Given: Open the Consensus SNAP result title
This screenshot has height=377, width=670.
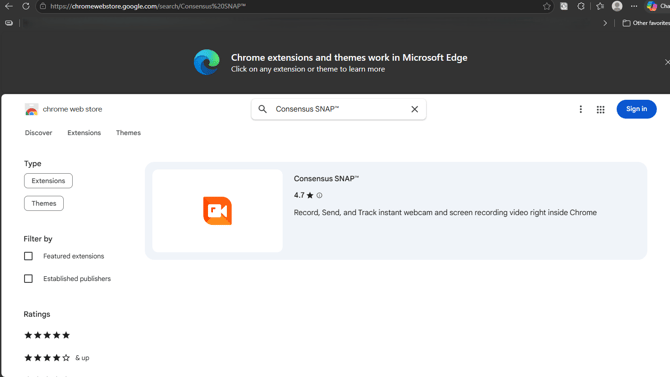Looking at the screenshot, I should (x=326, y=179).
